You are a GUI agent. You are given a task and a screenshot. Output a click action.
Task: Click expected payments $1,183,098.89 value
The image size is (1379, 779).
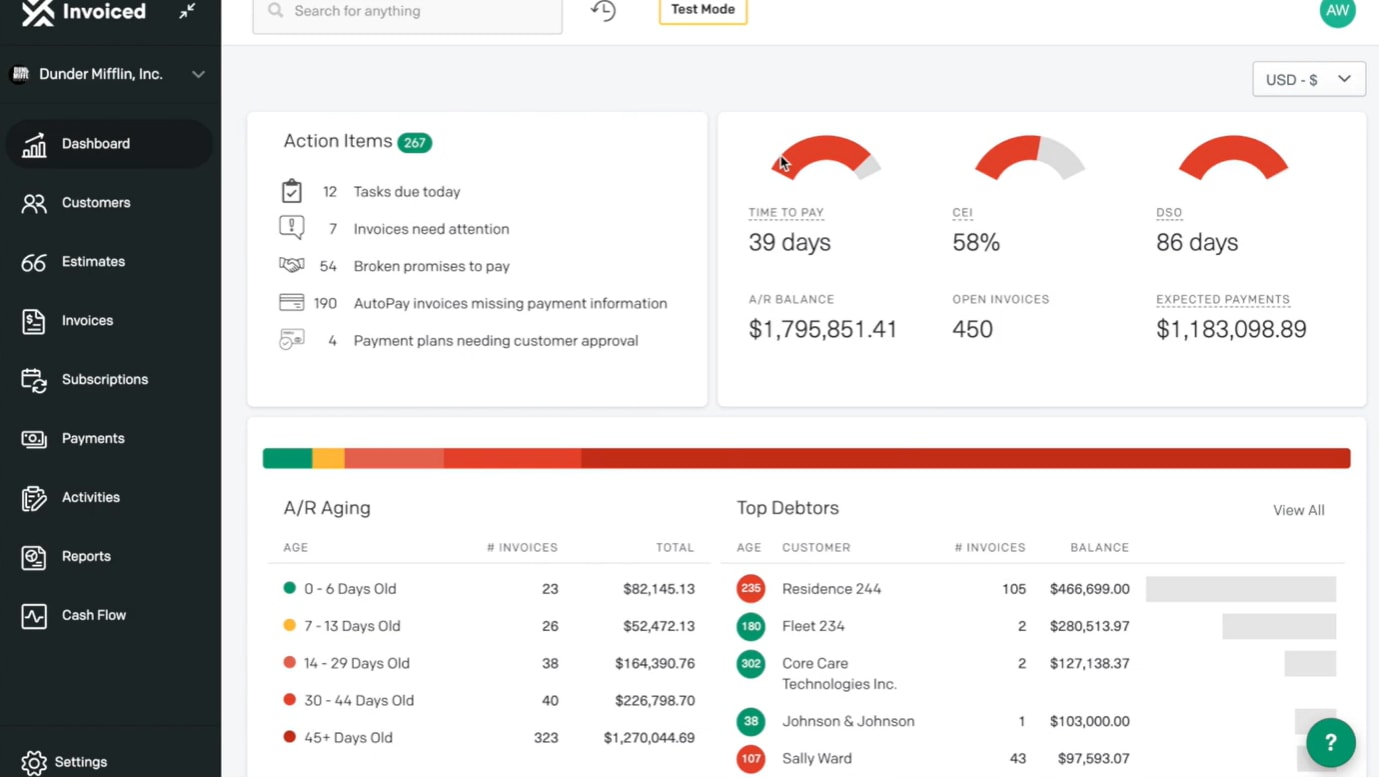[1231, 329]
